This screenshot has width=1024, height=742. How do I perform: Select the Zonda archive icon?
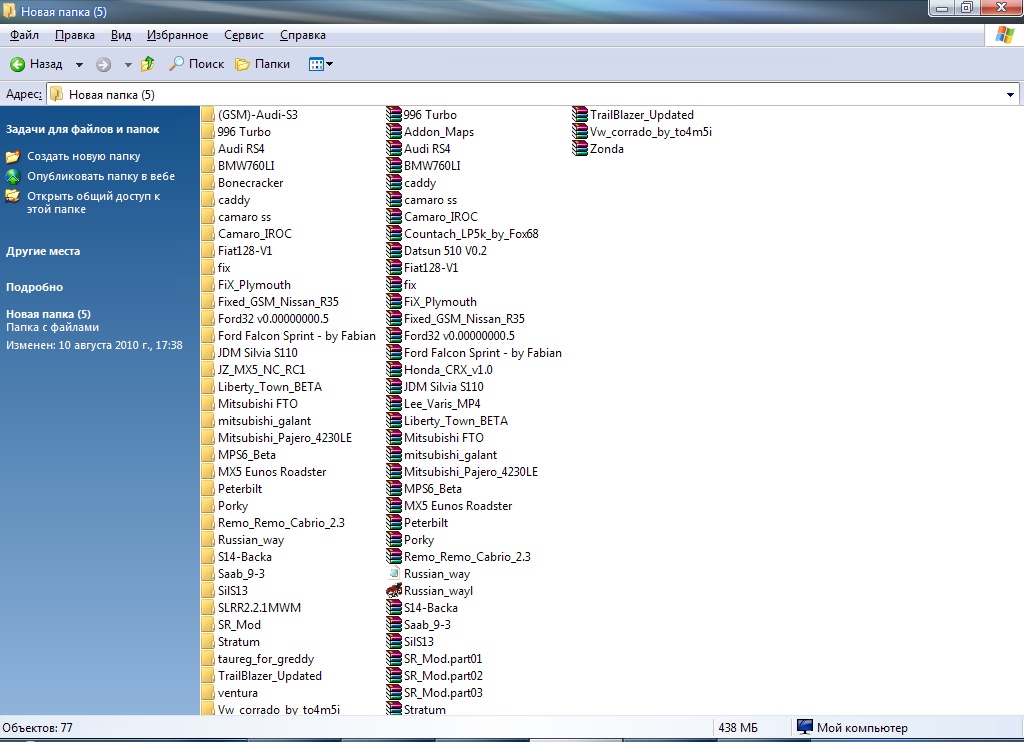tap(580, 149)
